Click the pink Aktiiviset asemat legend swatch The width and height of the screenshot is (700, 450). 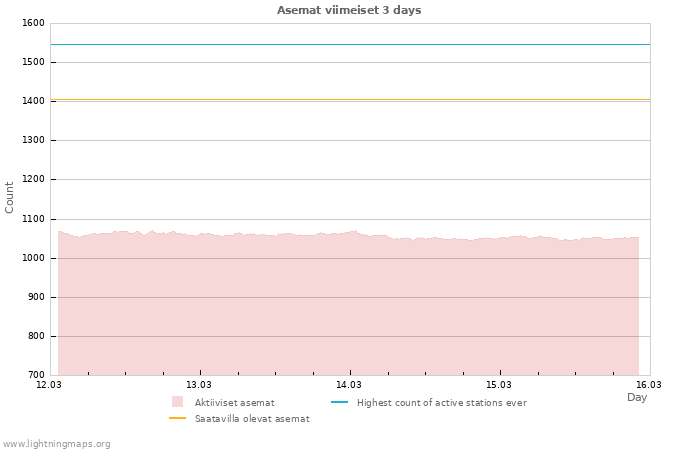tap(177, 402)
